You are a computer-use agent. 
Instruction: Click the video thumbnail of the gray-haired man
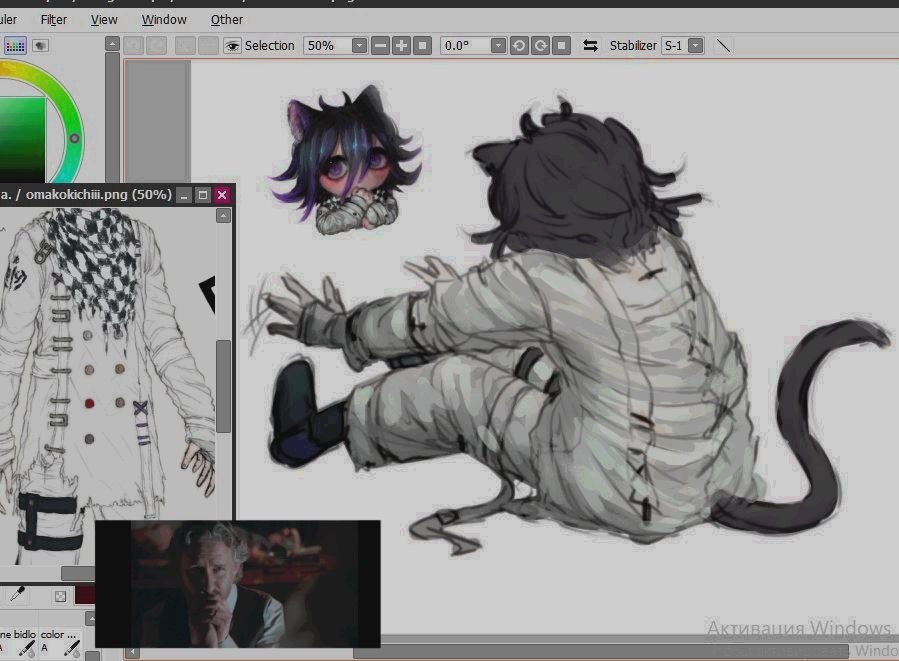(237, 584)
